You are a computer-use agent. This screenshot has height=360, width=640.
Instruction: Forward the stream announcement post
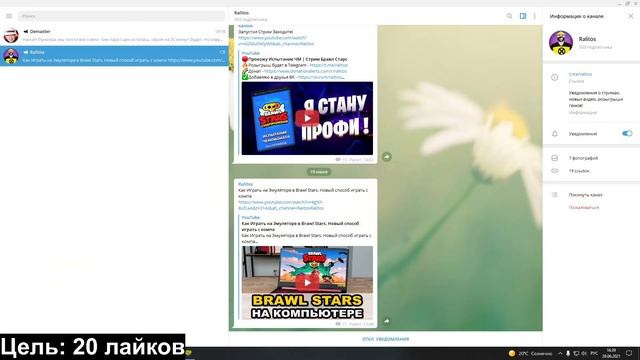(x=387, y=157)
